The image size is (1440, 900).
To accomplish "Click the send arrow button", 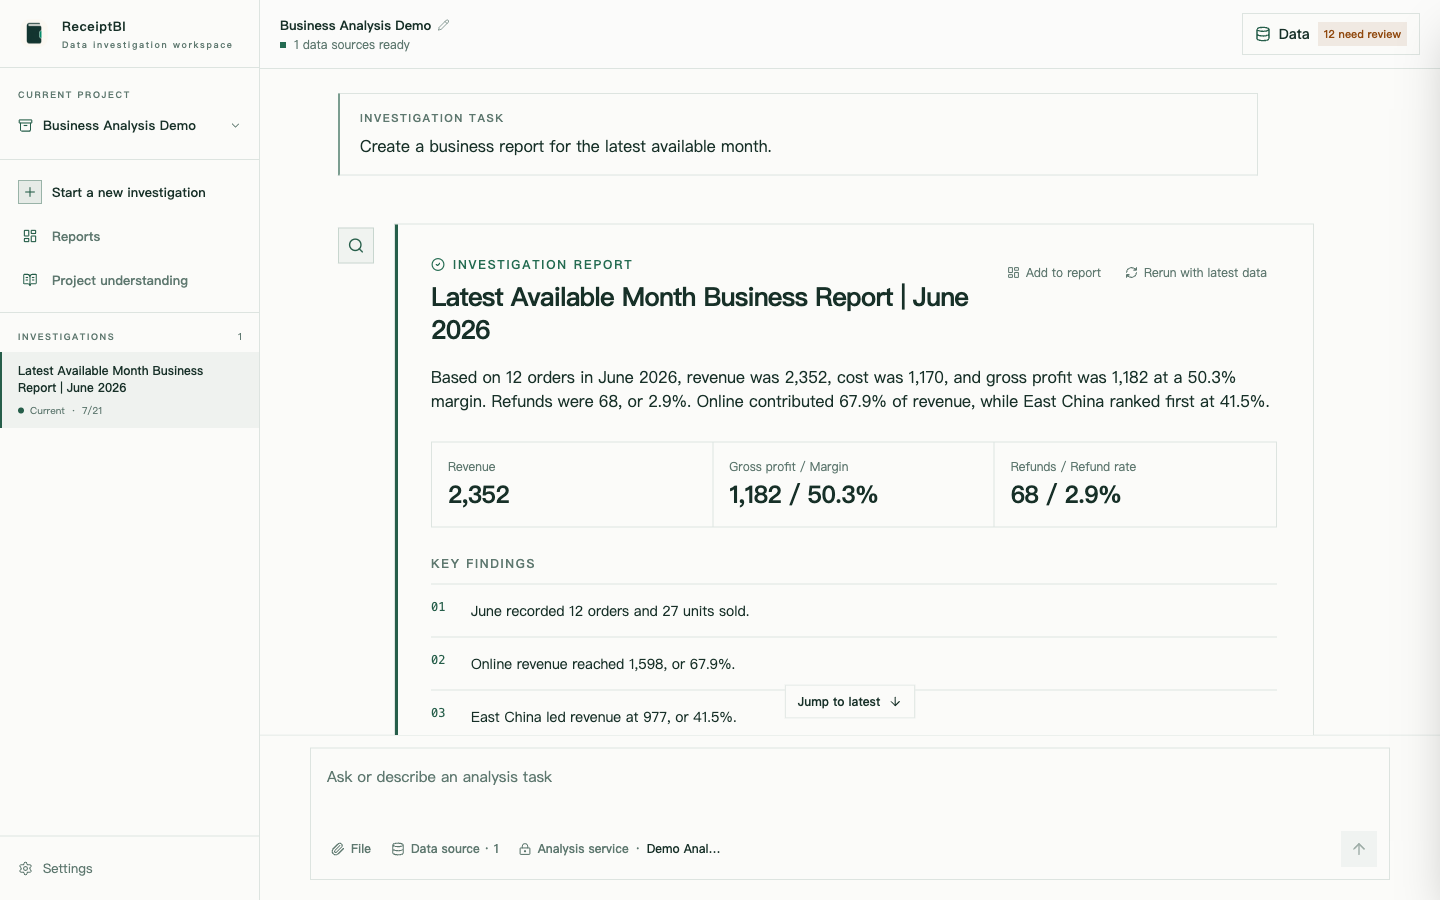I will coord(1359,849).
